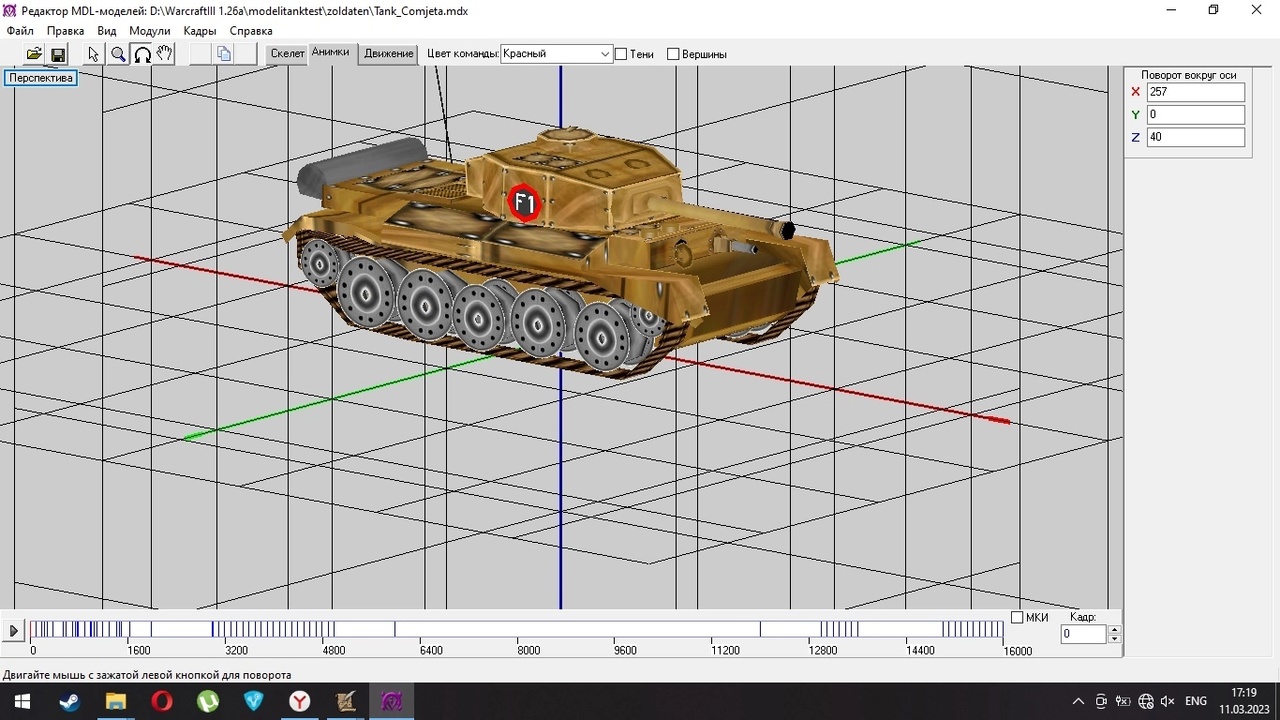Click the animation timeline track

pos(517,629)
